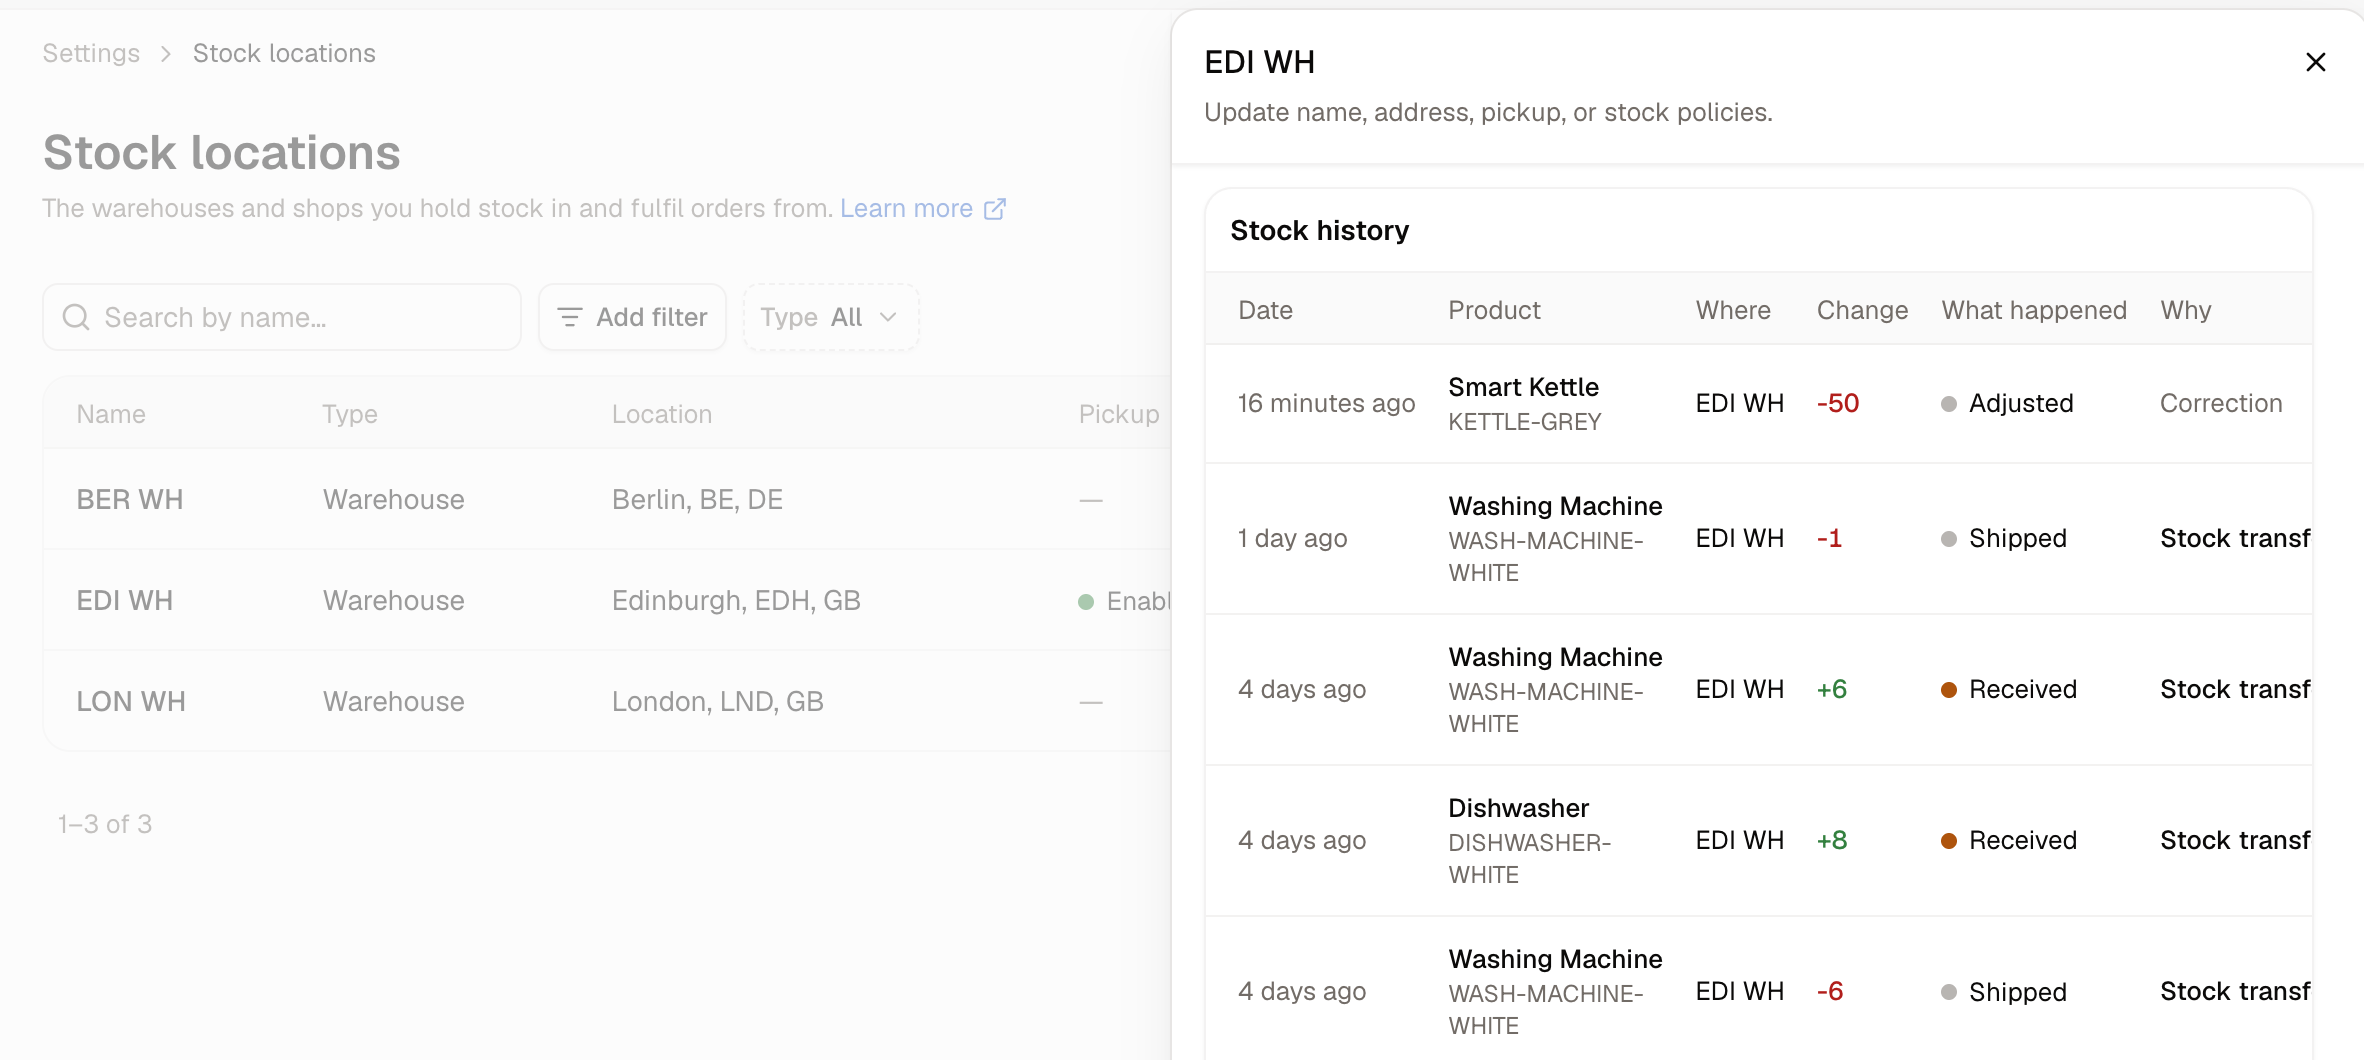
Task: Click London, LND, GB location cell
Action: coord(717,701)
